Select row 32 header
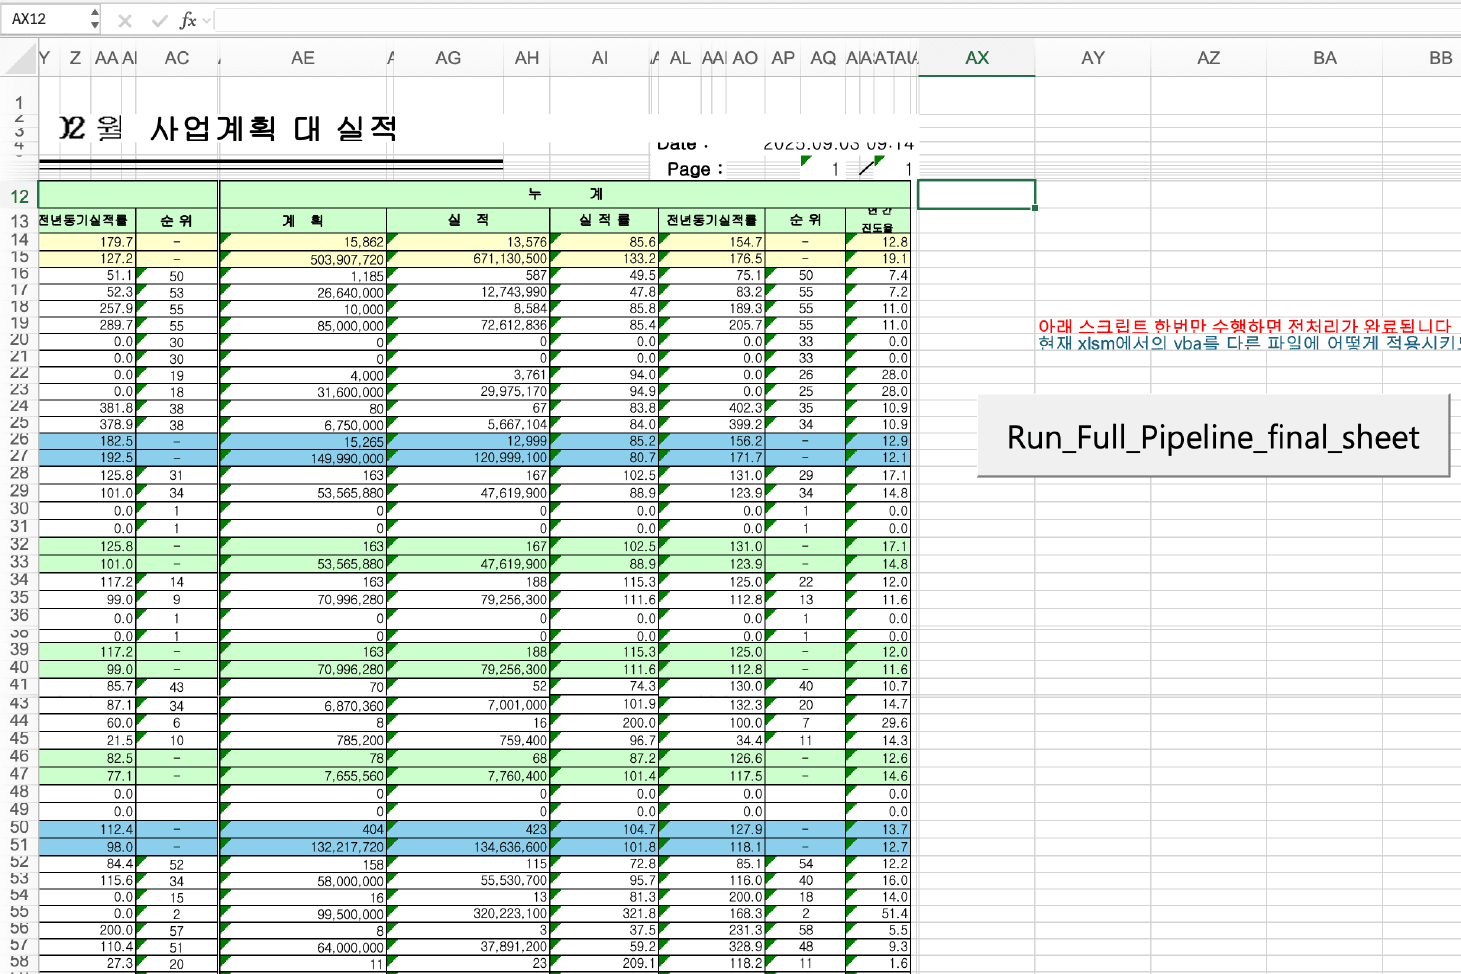The image size is (1461, 974). point(19,545)
